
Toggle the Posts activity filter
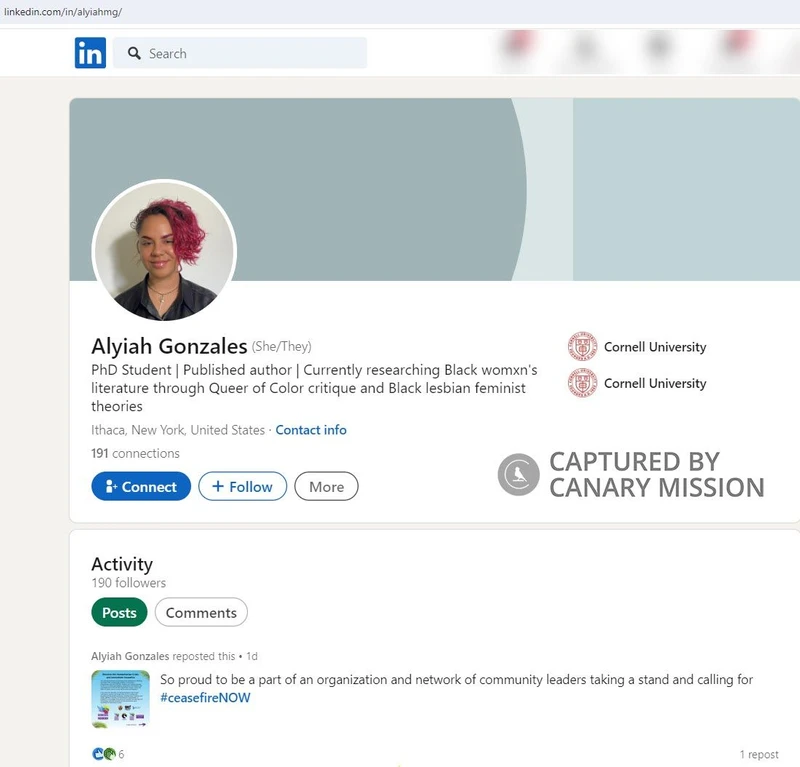(119, 612)
